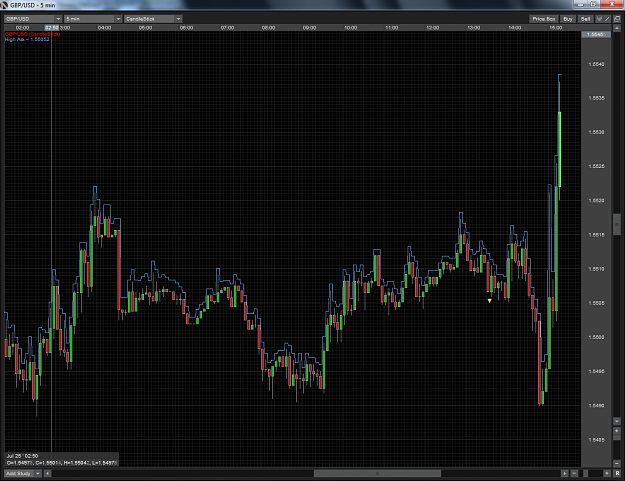The image size is (625, 481).
Task: Open the GBP/USD symbol dropdown
Action: click(x=33, y=19)
